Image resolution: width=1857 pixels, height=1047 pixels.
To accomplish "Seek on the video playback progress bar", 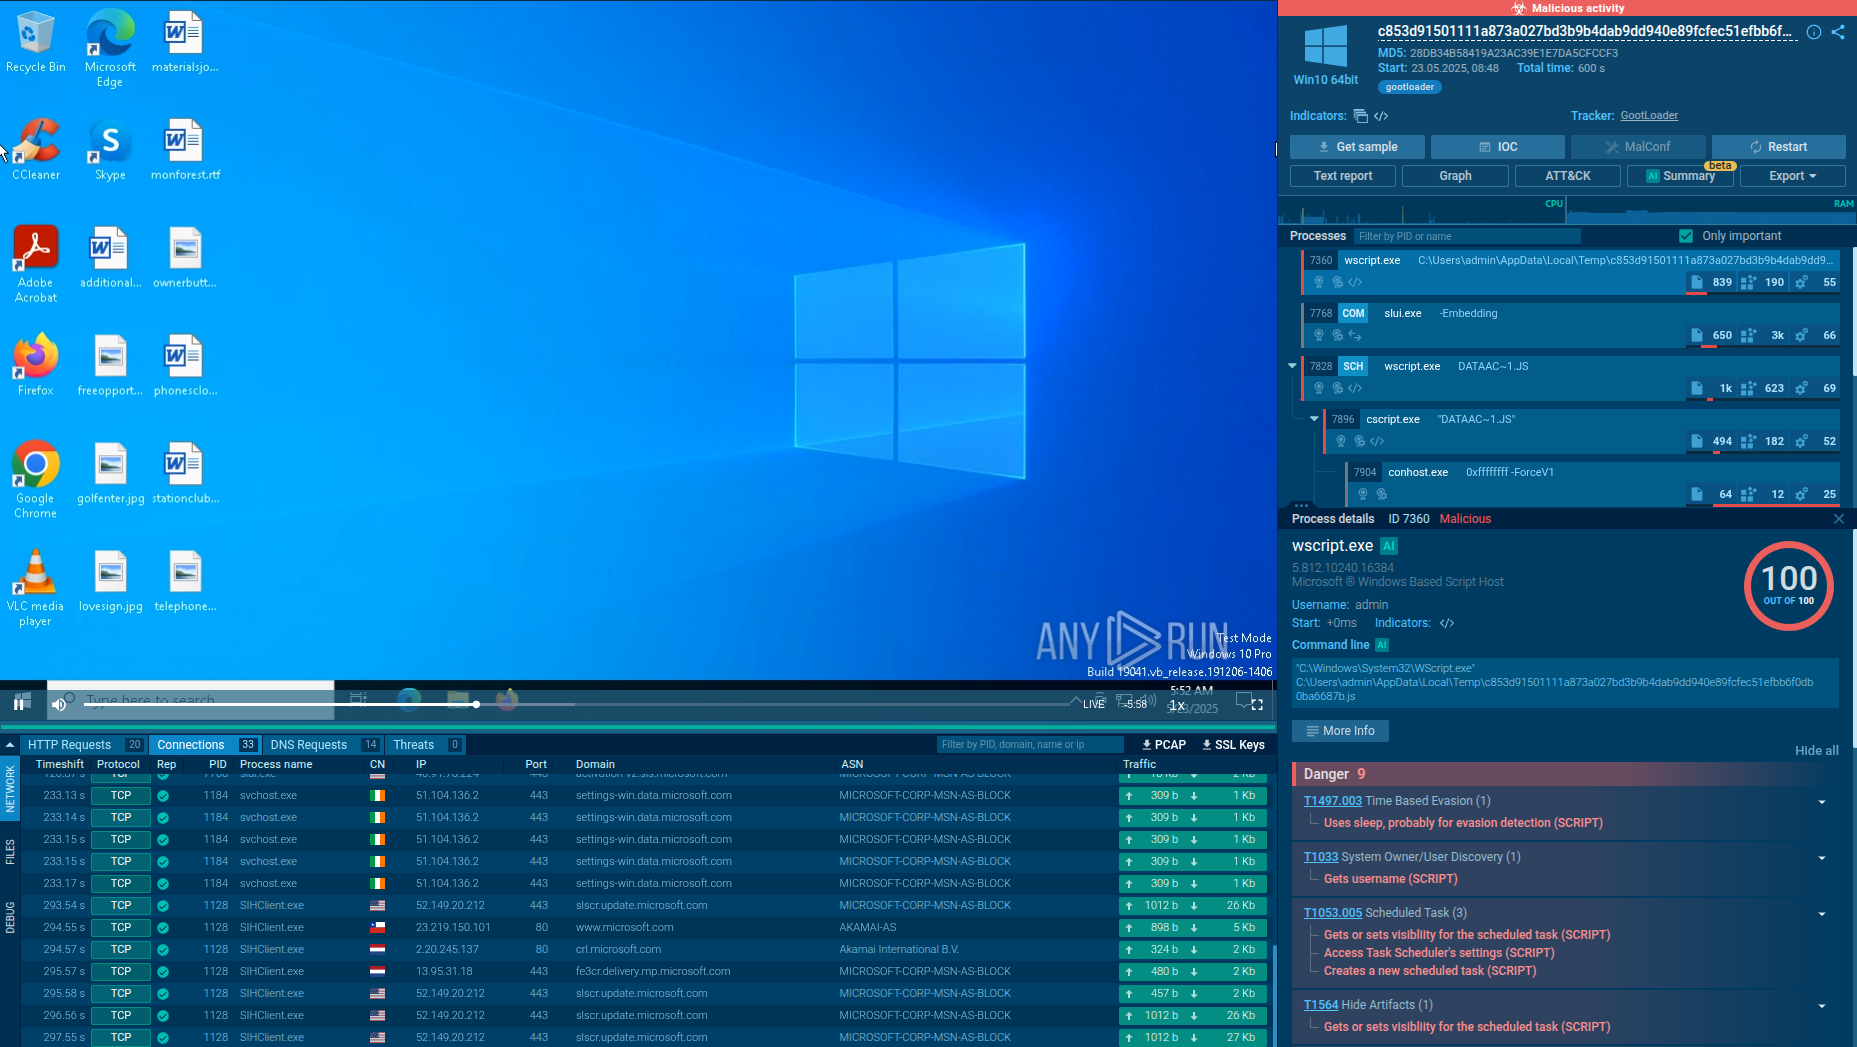I will [x=700, y=704].
